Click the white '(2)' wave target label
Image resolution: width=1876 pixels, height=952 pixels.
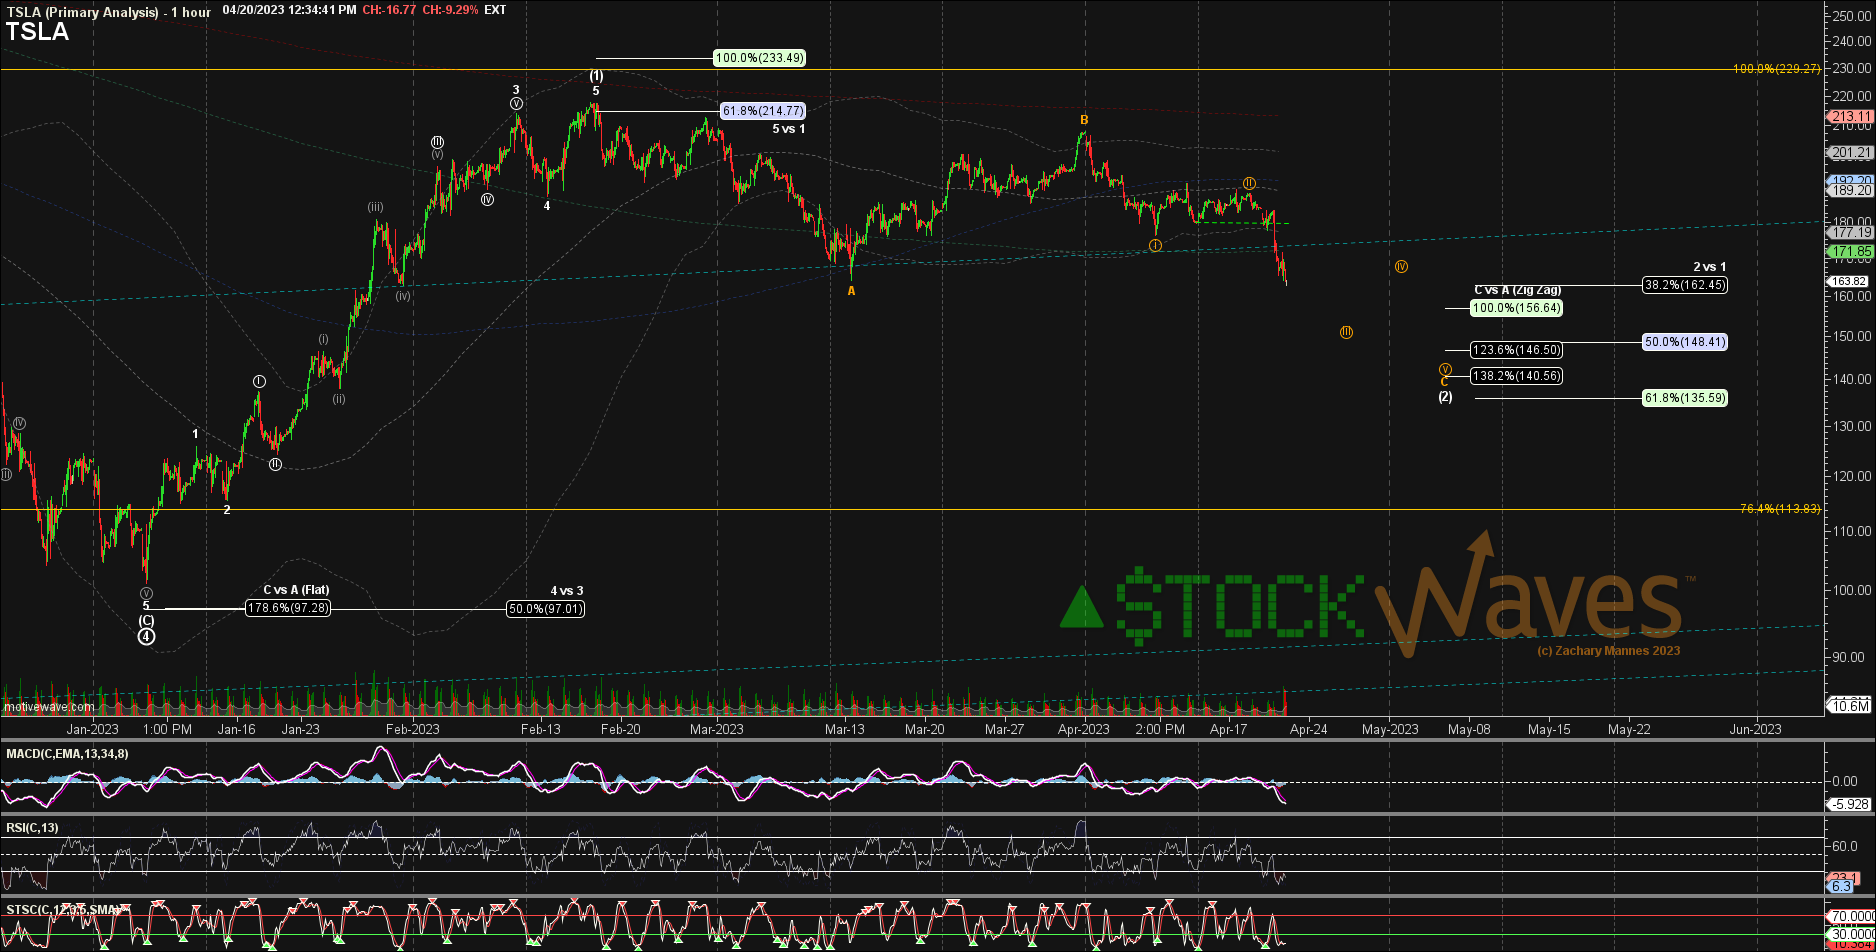pyautogui.click(x=1446, y=397)
